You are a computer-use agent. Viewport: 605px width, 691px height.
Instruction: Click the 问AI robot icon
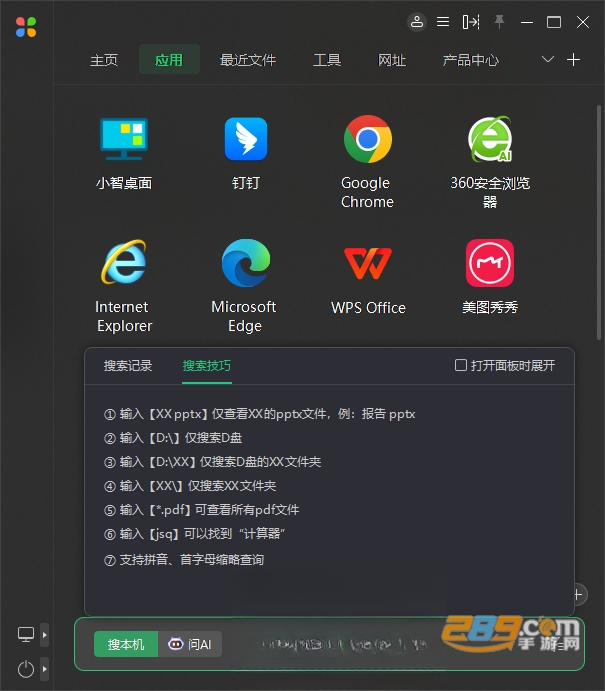point(175,644)
